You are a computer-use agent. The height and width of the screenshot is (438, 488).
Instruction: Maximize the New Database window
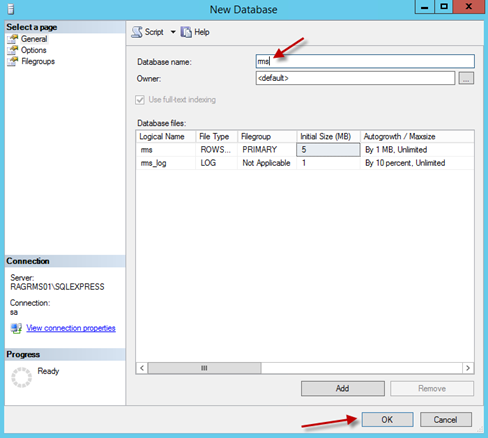444,7
